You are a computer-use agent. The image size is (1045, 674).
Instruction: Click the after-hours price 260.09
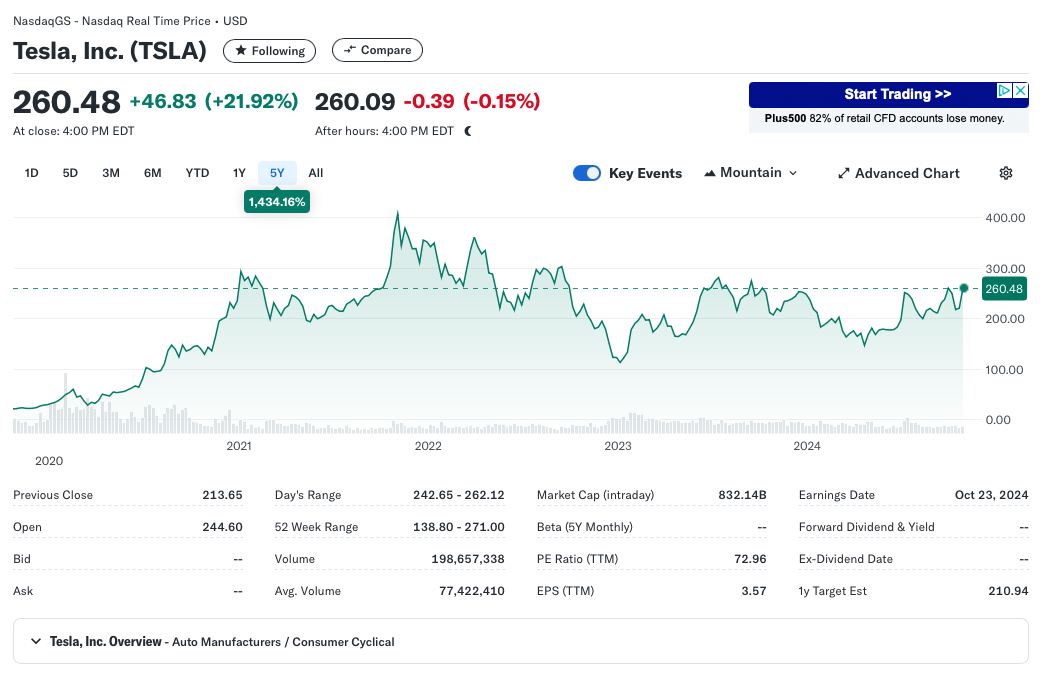355,101
